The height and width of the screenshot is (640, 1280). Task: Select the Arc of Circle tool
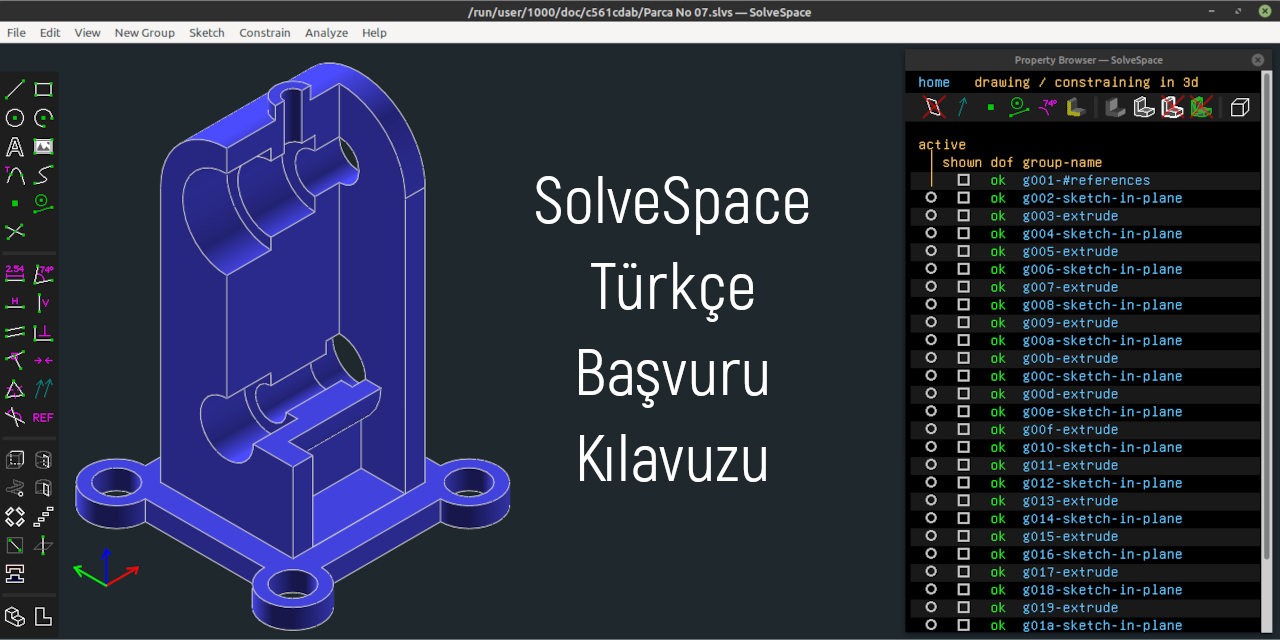43,117
